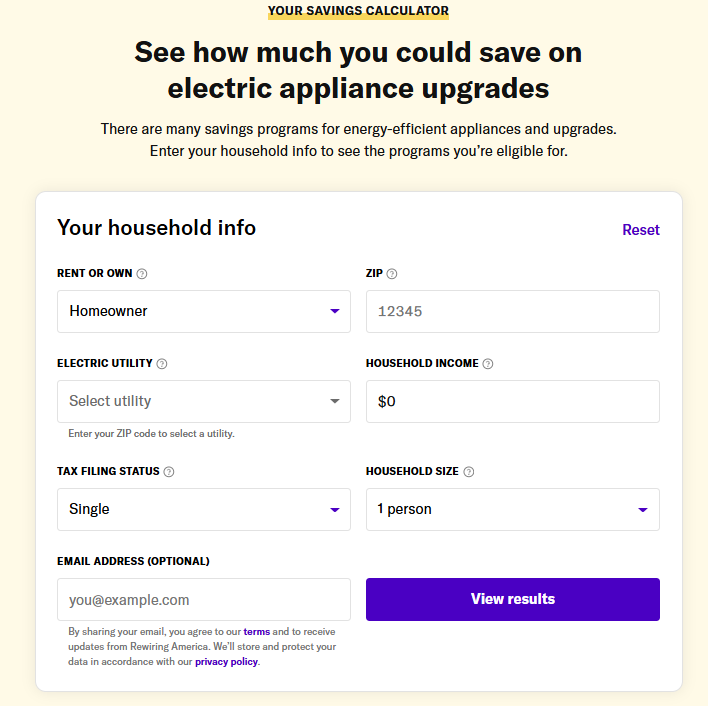
Task: Expand the Tax Filing Status dropdown
Action: 203,509
